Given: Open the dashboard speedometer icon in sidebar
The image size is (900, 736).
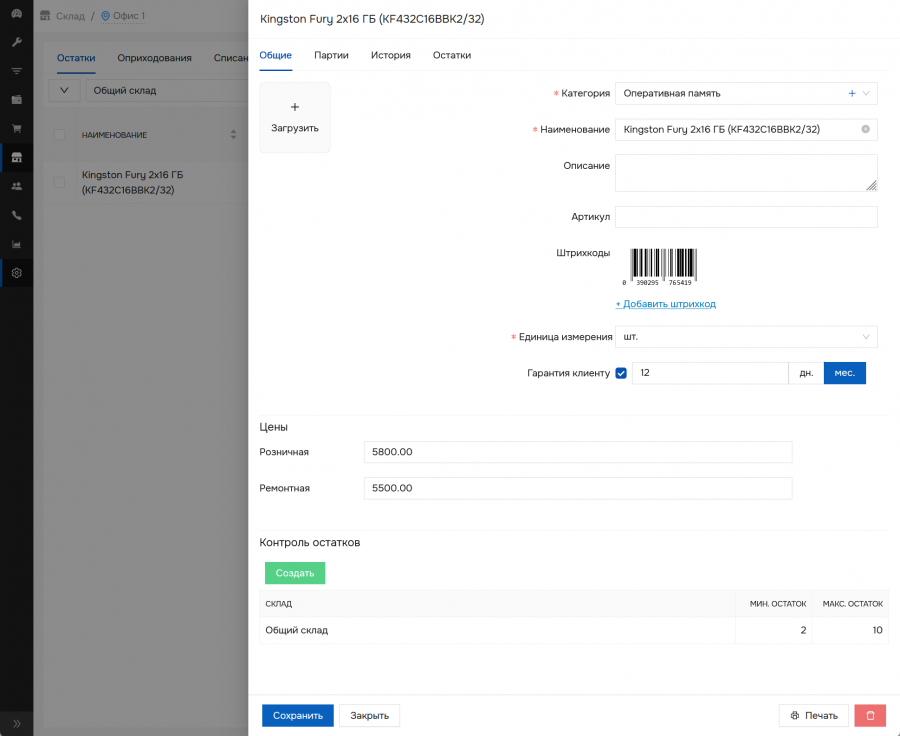Looking at the screenshot, I should (17, 13).
